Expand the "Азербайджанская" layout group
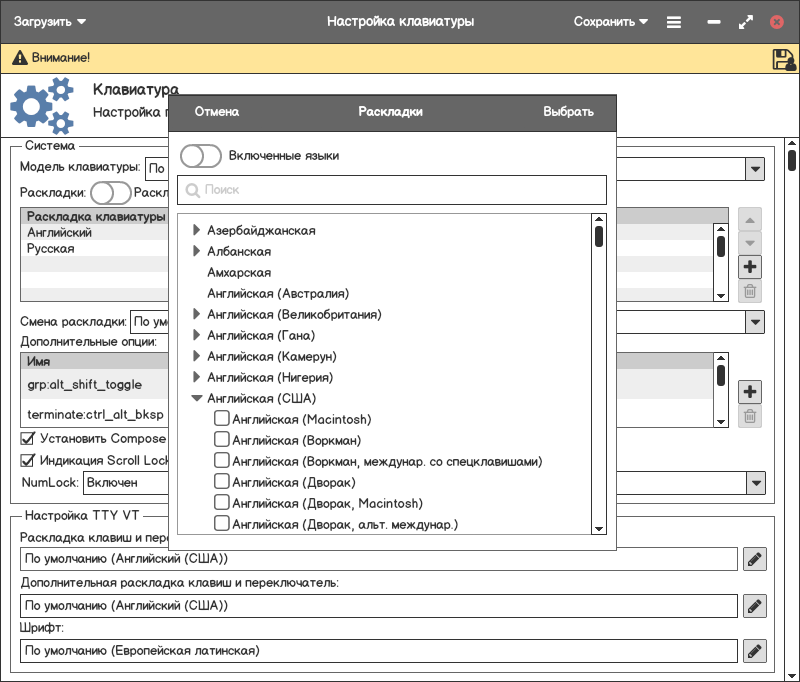This screenshot has width=800, height=682. click(x=197, y=231)
